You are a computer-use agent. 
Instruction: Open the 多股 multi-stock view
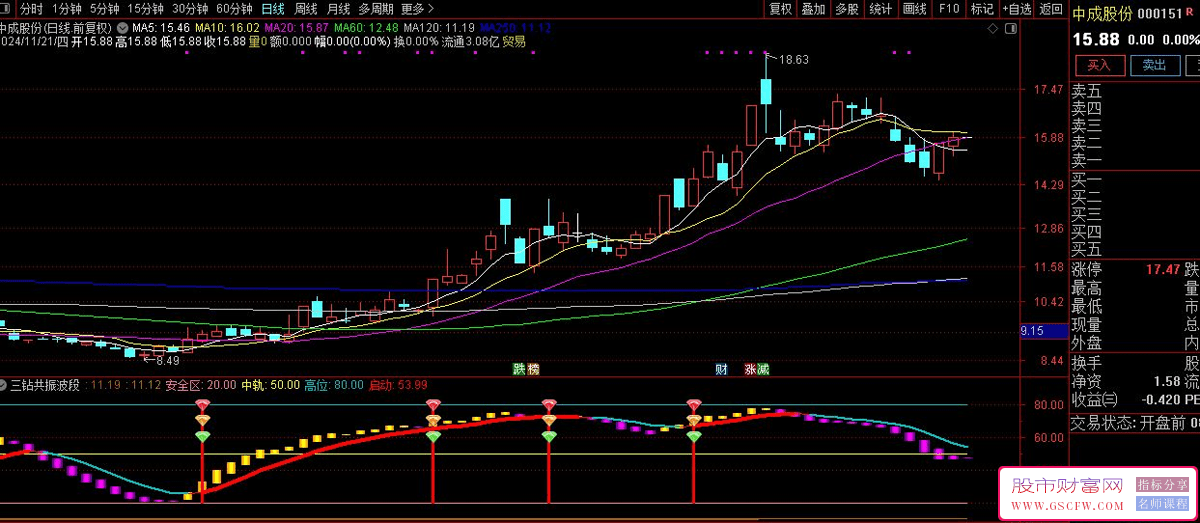coord(846,9)
